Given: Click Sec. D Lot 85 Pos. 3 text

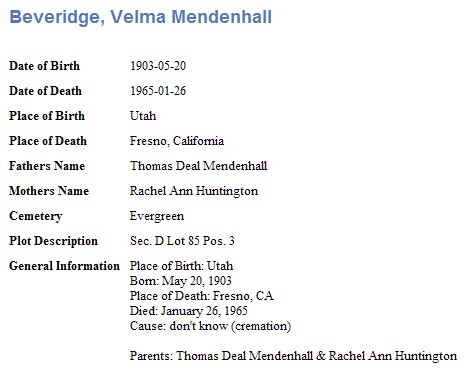Looking at the screenshot, I should click(182, 241).
